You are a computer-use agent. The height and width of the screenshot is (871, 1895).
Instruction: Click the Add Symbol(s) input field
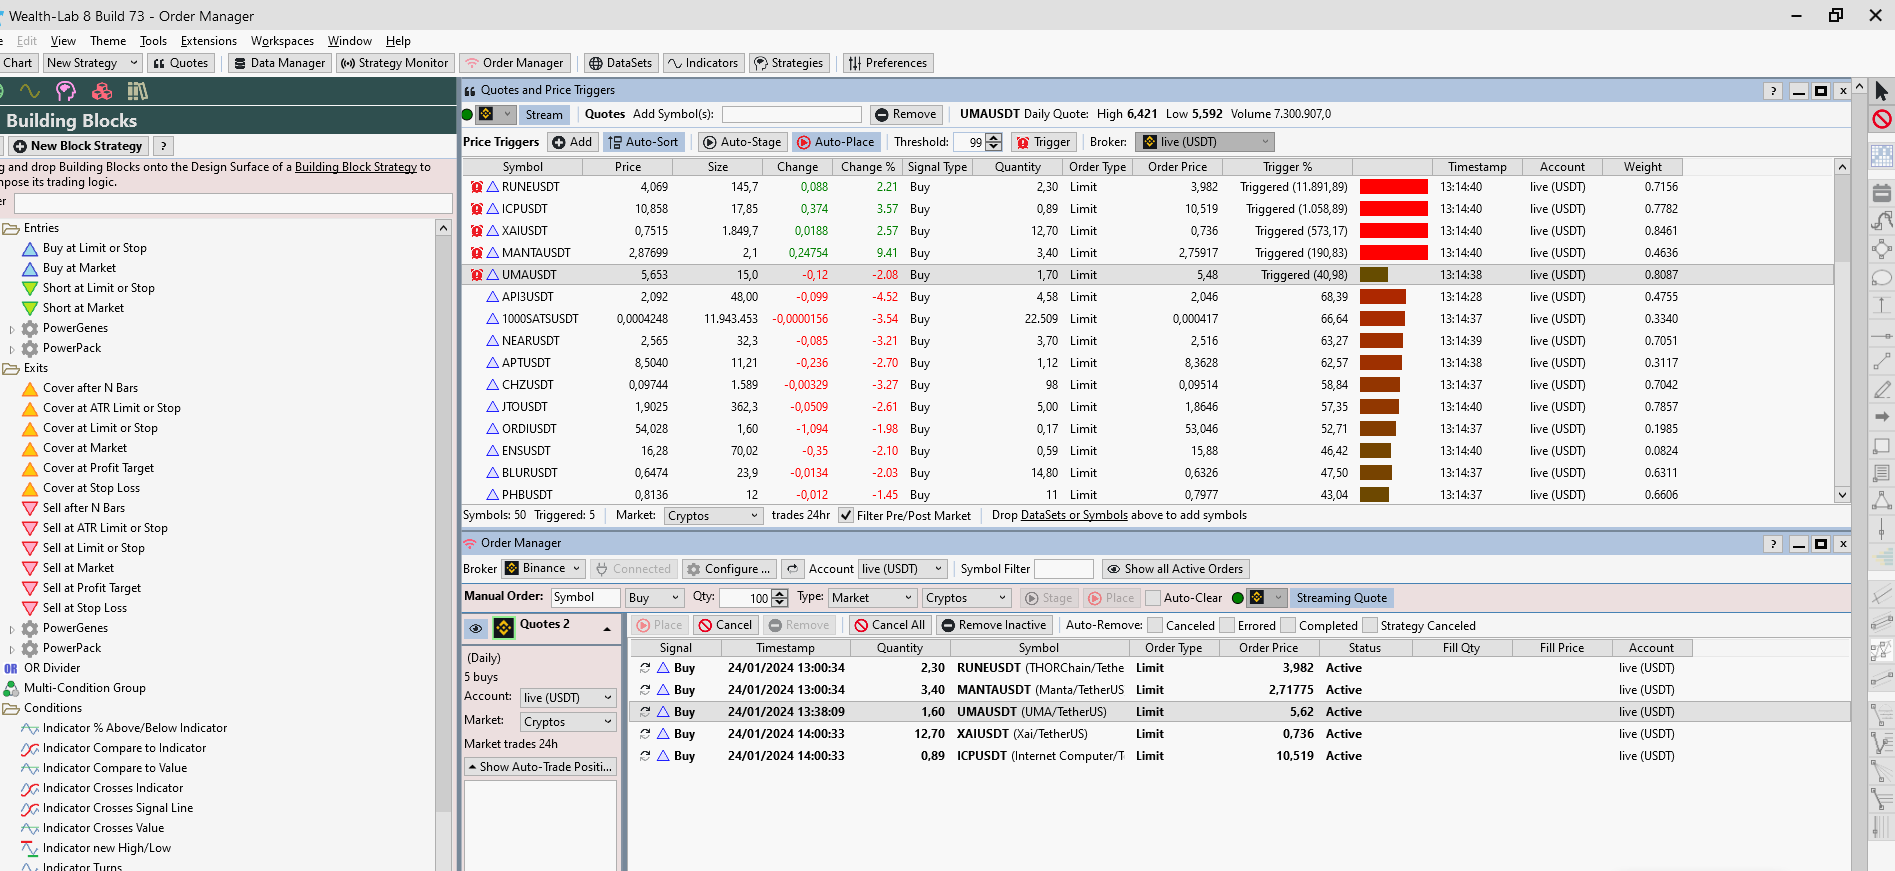pyautogui.click(x=792, y=115)
